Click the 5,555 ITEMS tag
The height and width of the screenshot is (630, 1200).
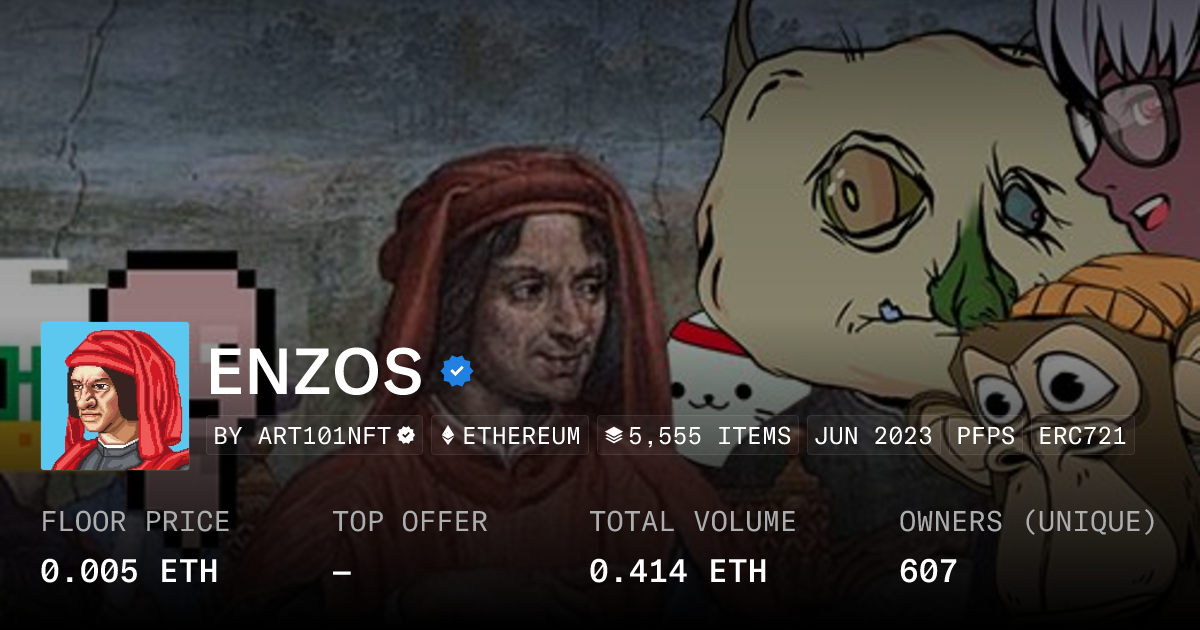click(x=698, y=436)
